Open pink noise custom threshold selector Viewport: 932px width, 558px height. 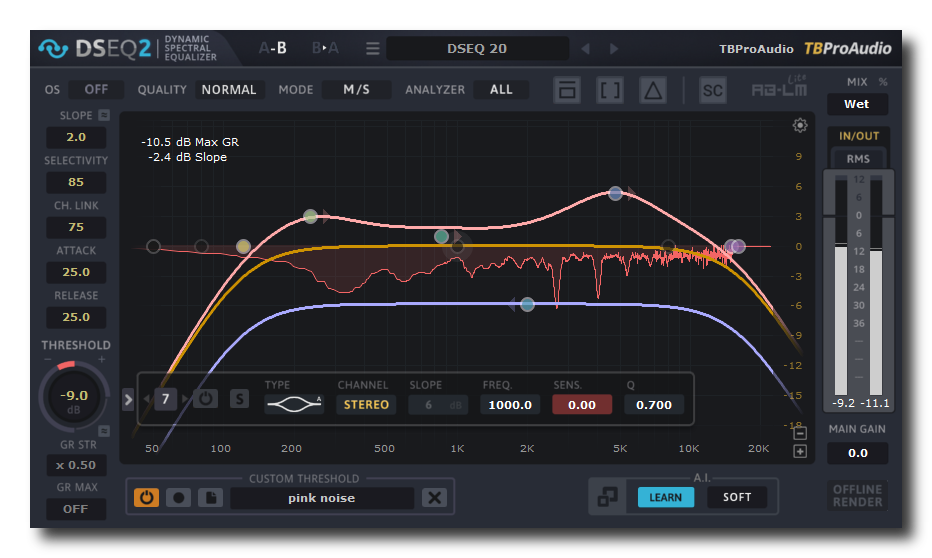point(322,498)
